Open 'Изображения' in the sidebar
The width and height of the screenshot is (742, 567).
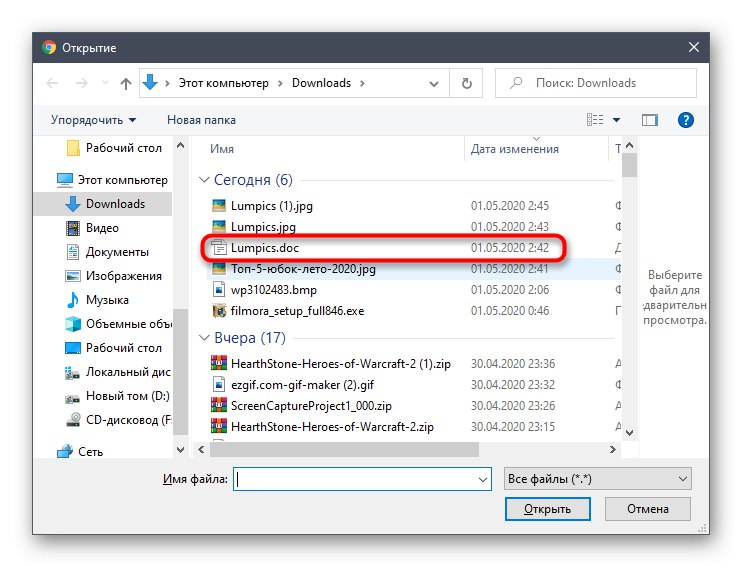tap(114, 276)
